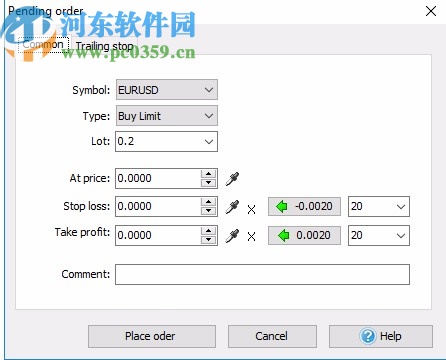
Task: Apply -0.0020 offset to Stop loss
Action: (304, 206)
